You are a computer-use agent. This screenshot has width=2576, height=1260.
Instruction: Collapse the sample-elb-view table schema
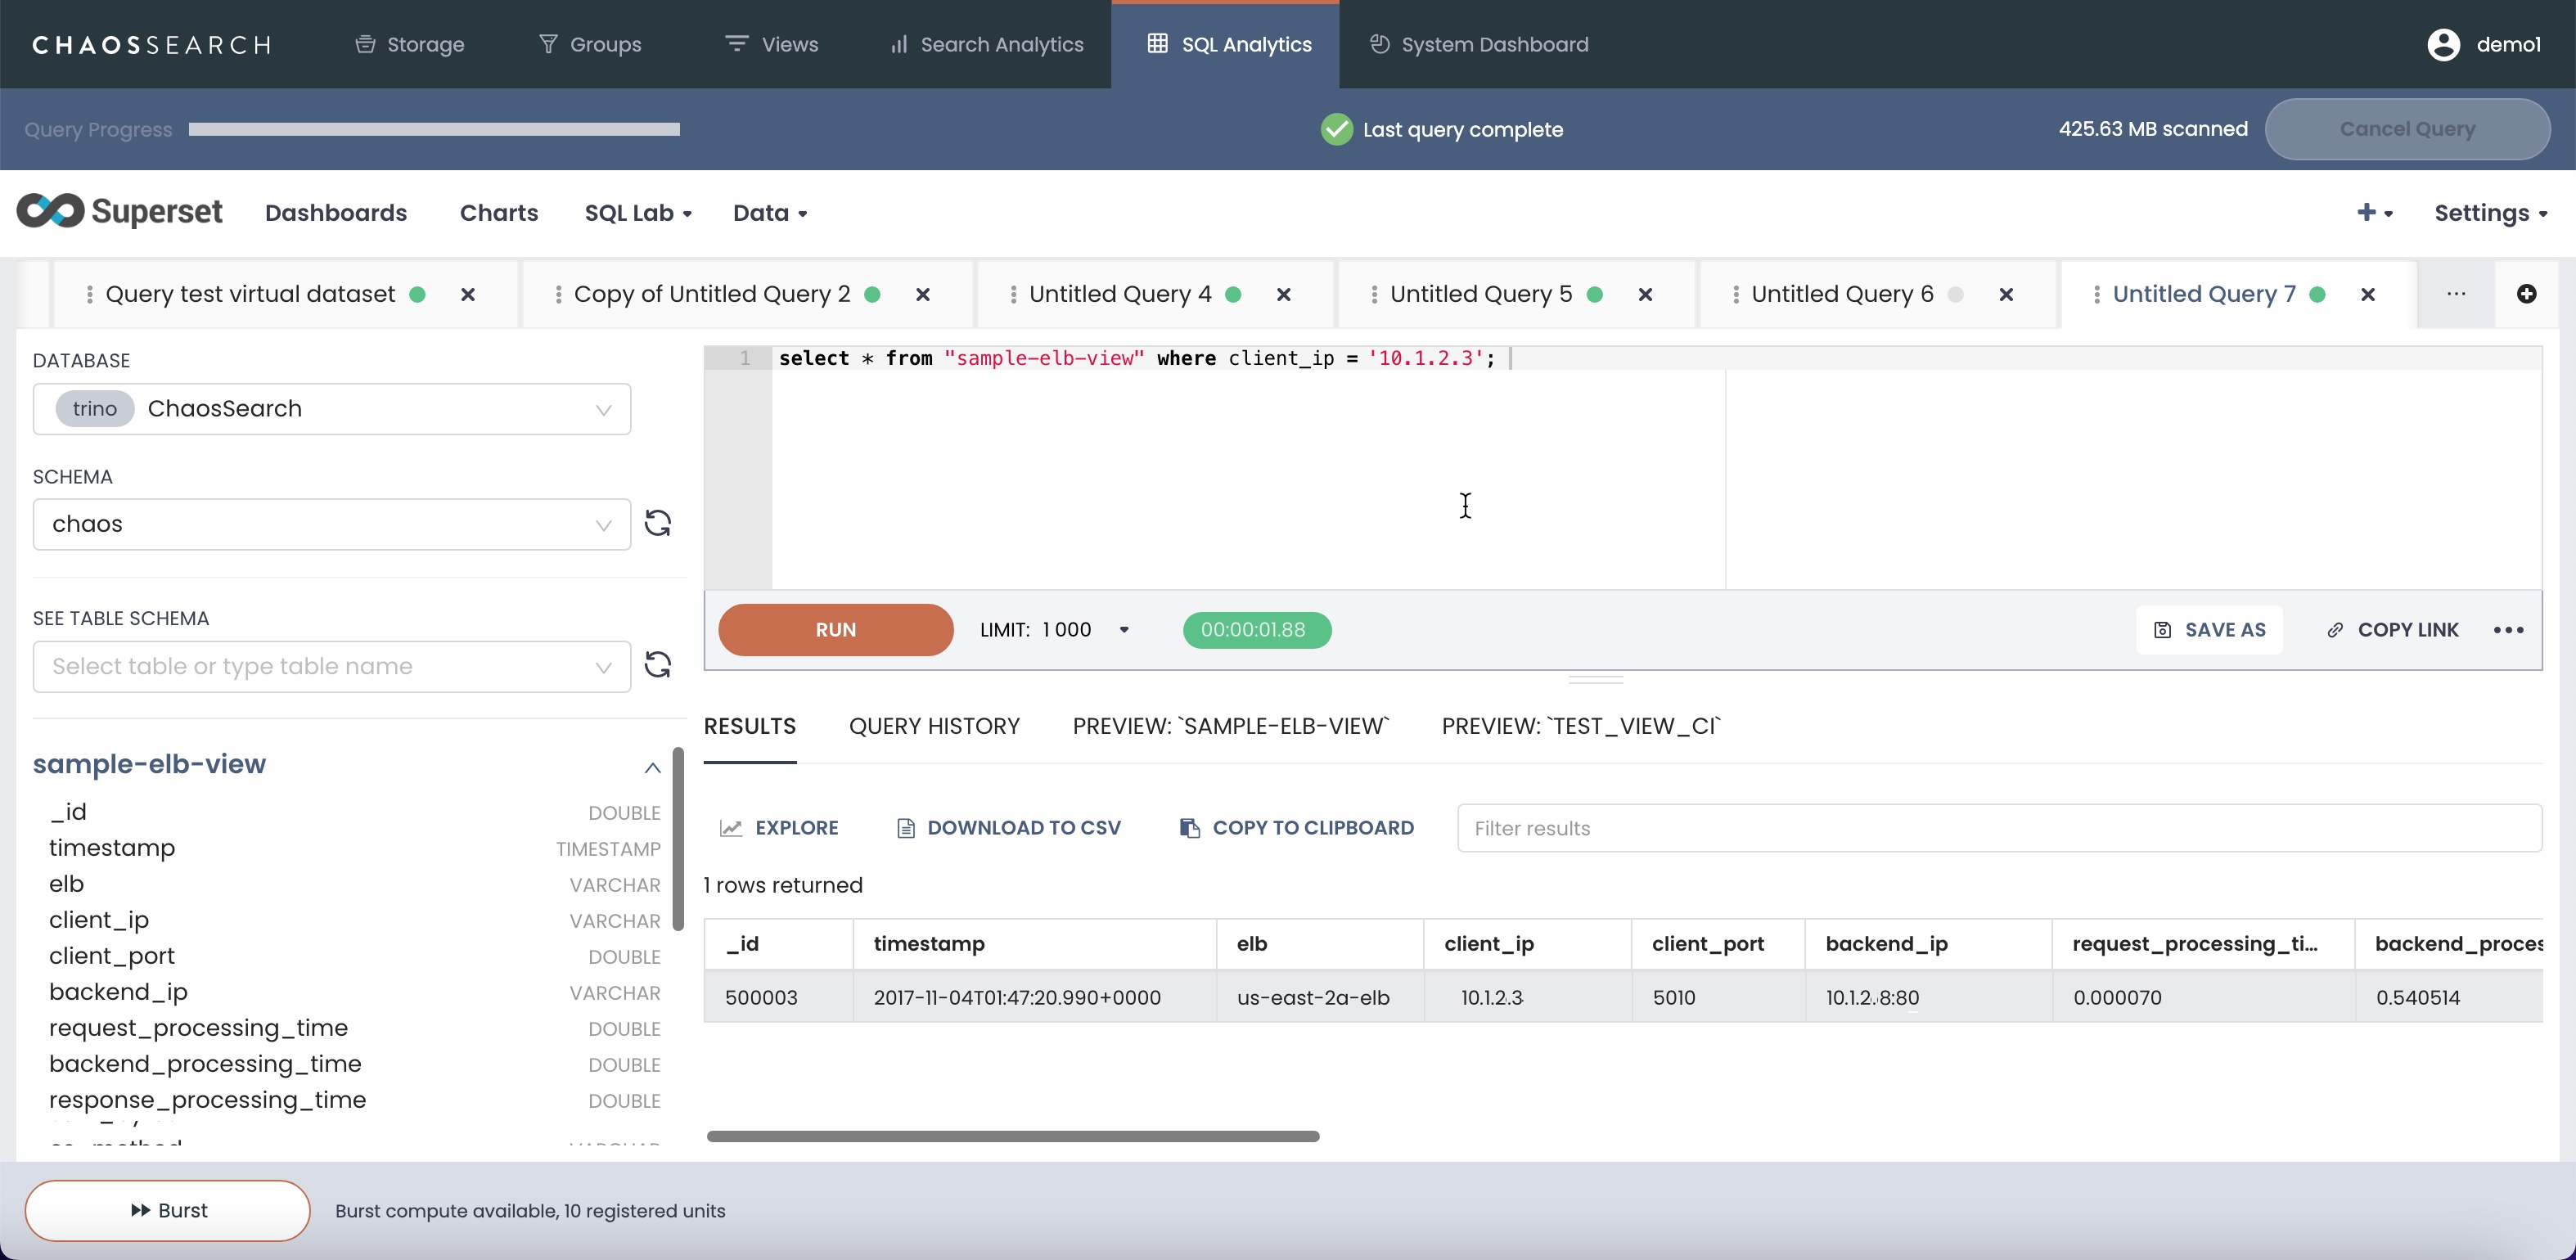click(652, 767)
